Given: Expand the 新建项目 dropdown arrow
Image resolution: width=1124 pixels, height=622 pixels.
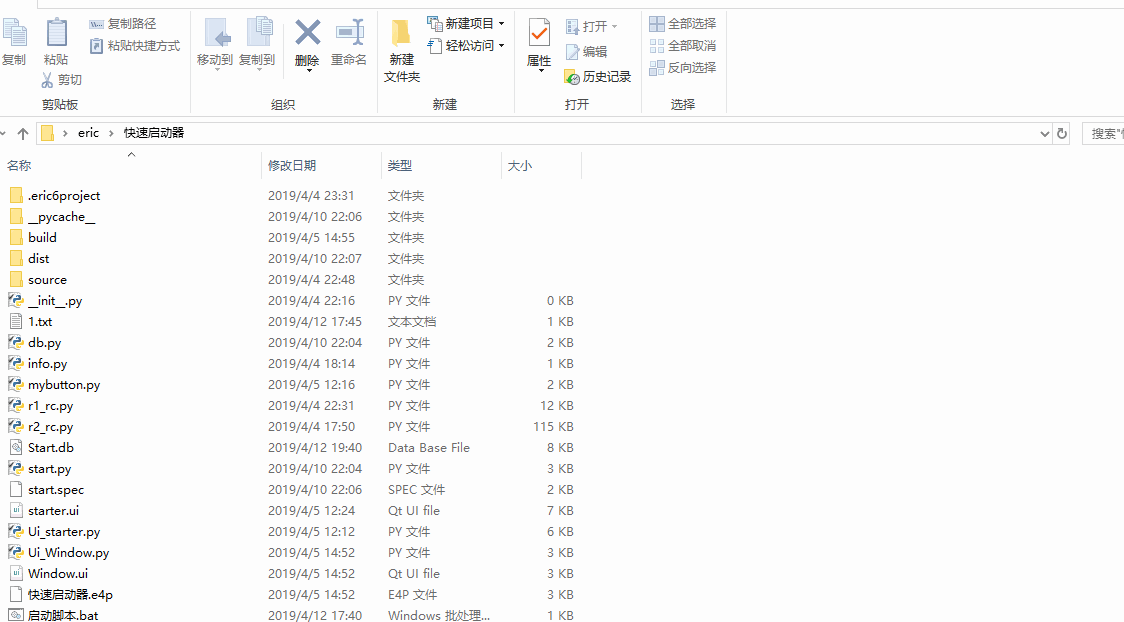Looking at the screenshot, I should click(501, 22).
